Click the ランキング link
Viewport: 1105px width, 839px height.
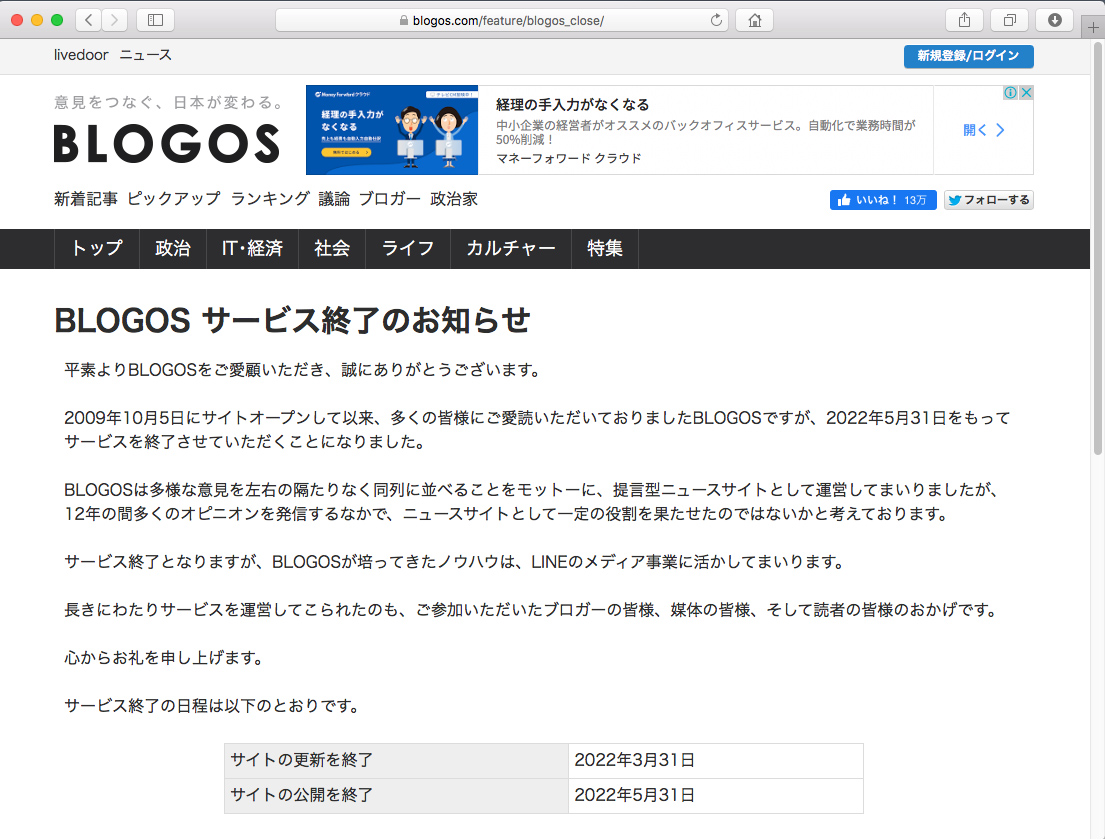pos(270,199)
